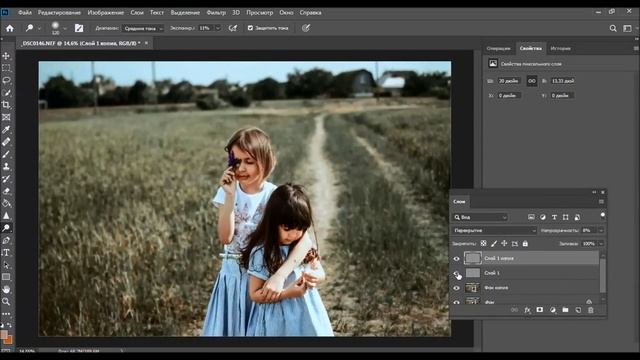Switch to the История tab
This screenshot has height=360, width=640.
(x=560, y=49)
